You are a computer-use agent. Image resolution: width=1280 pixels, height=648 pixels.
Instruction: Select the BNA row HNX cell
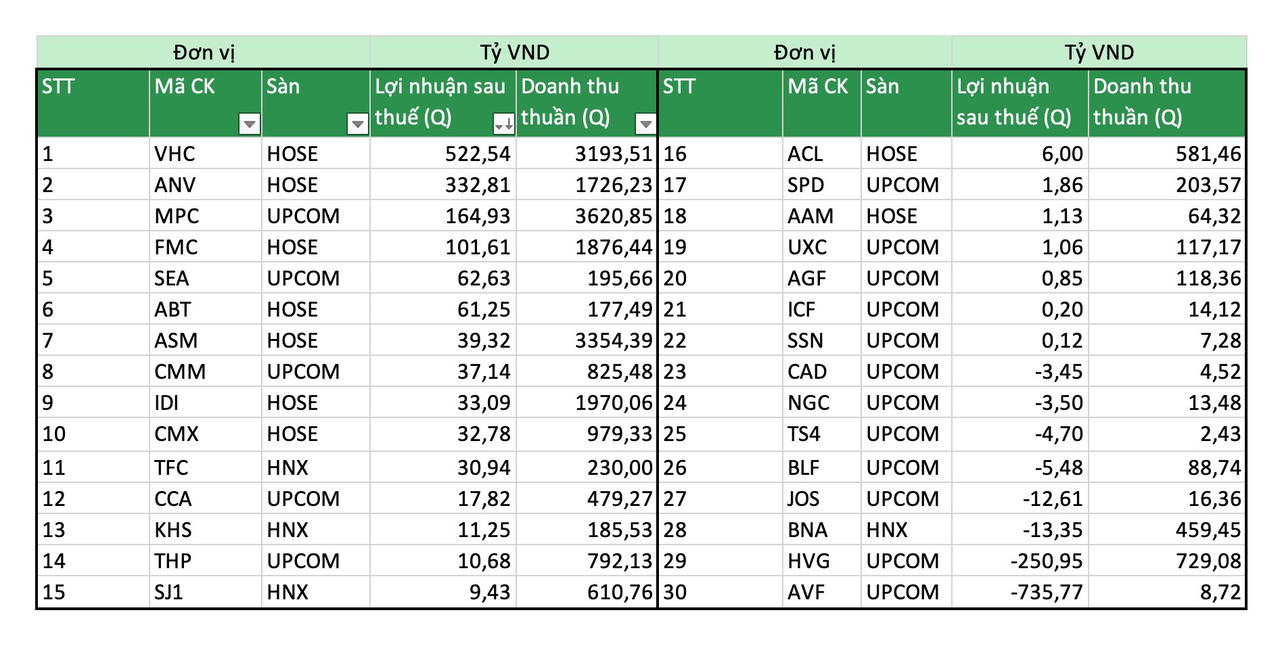click(905, 530)
